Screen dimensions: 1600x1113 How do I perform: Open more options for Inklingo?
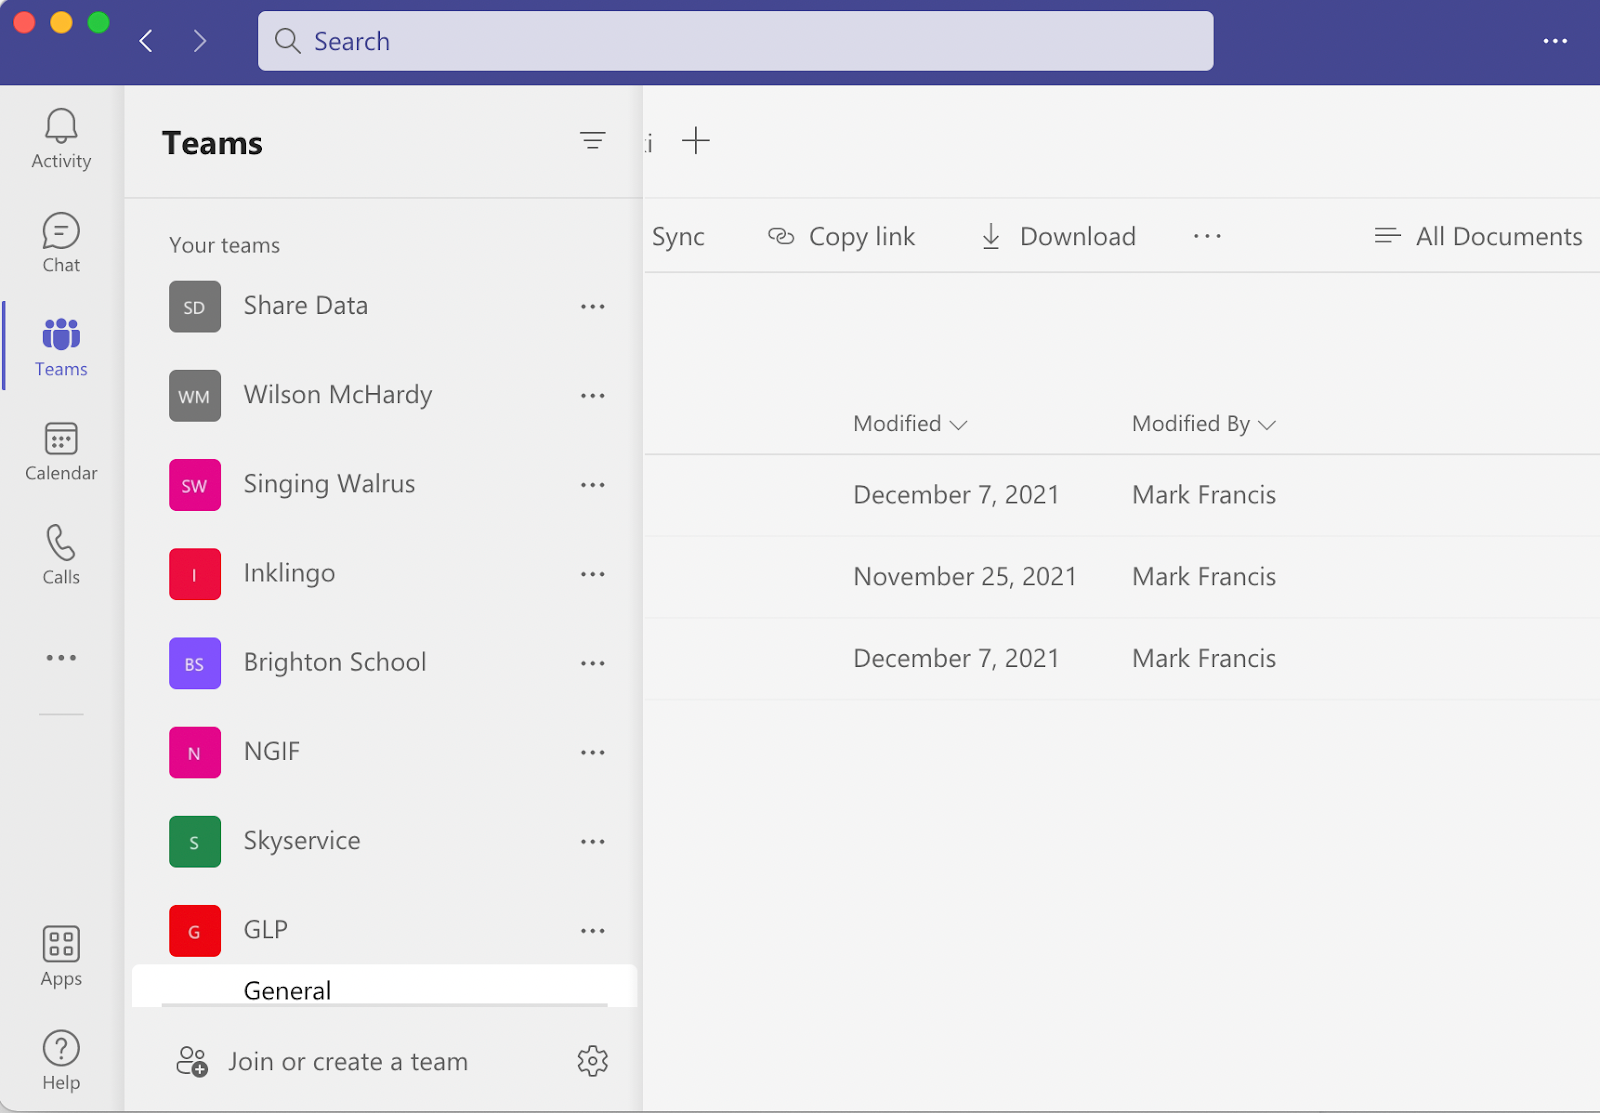click(x=593, y=574)
